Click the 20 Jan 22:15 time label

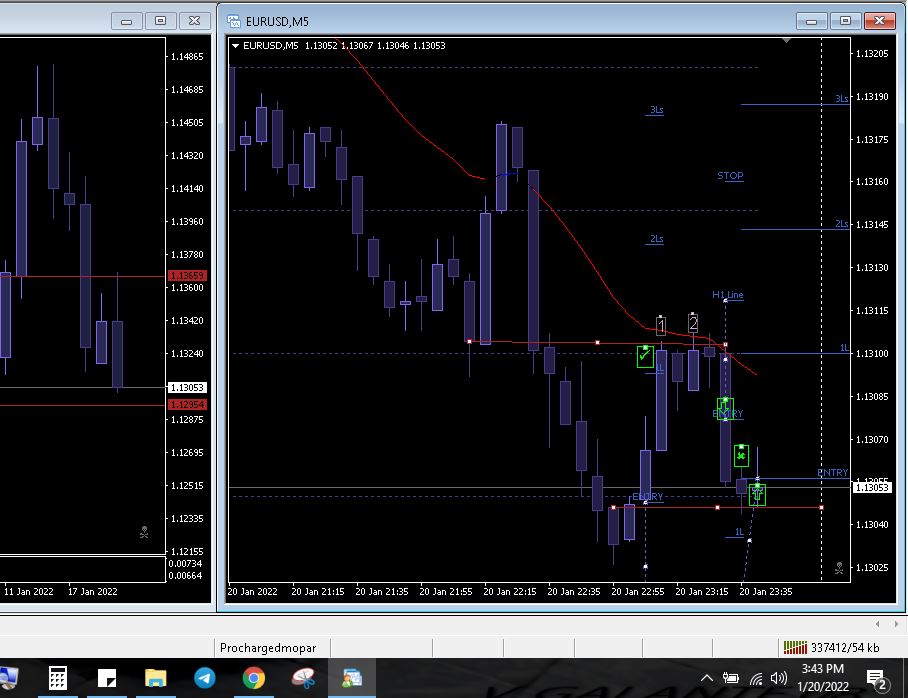click(510, 591)
